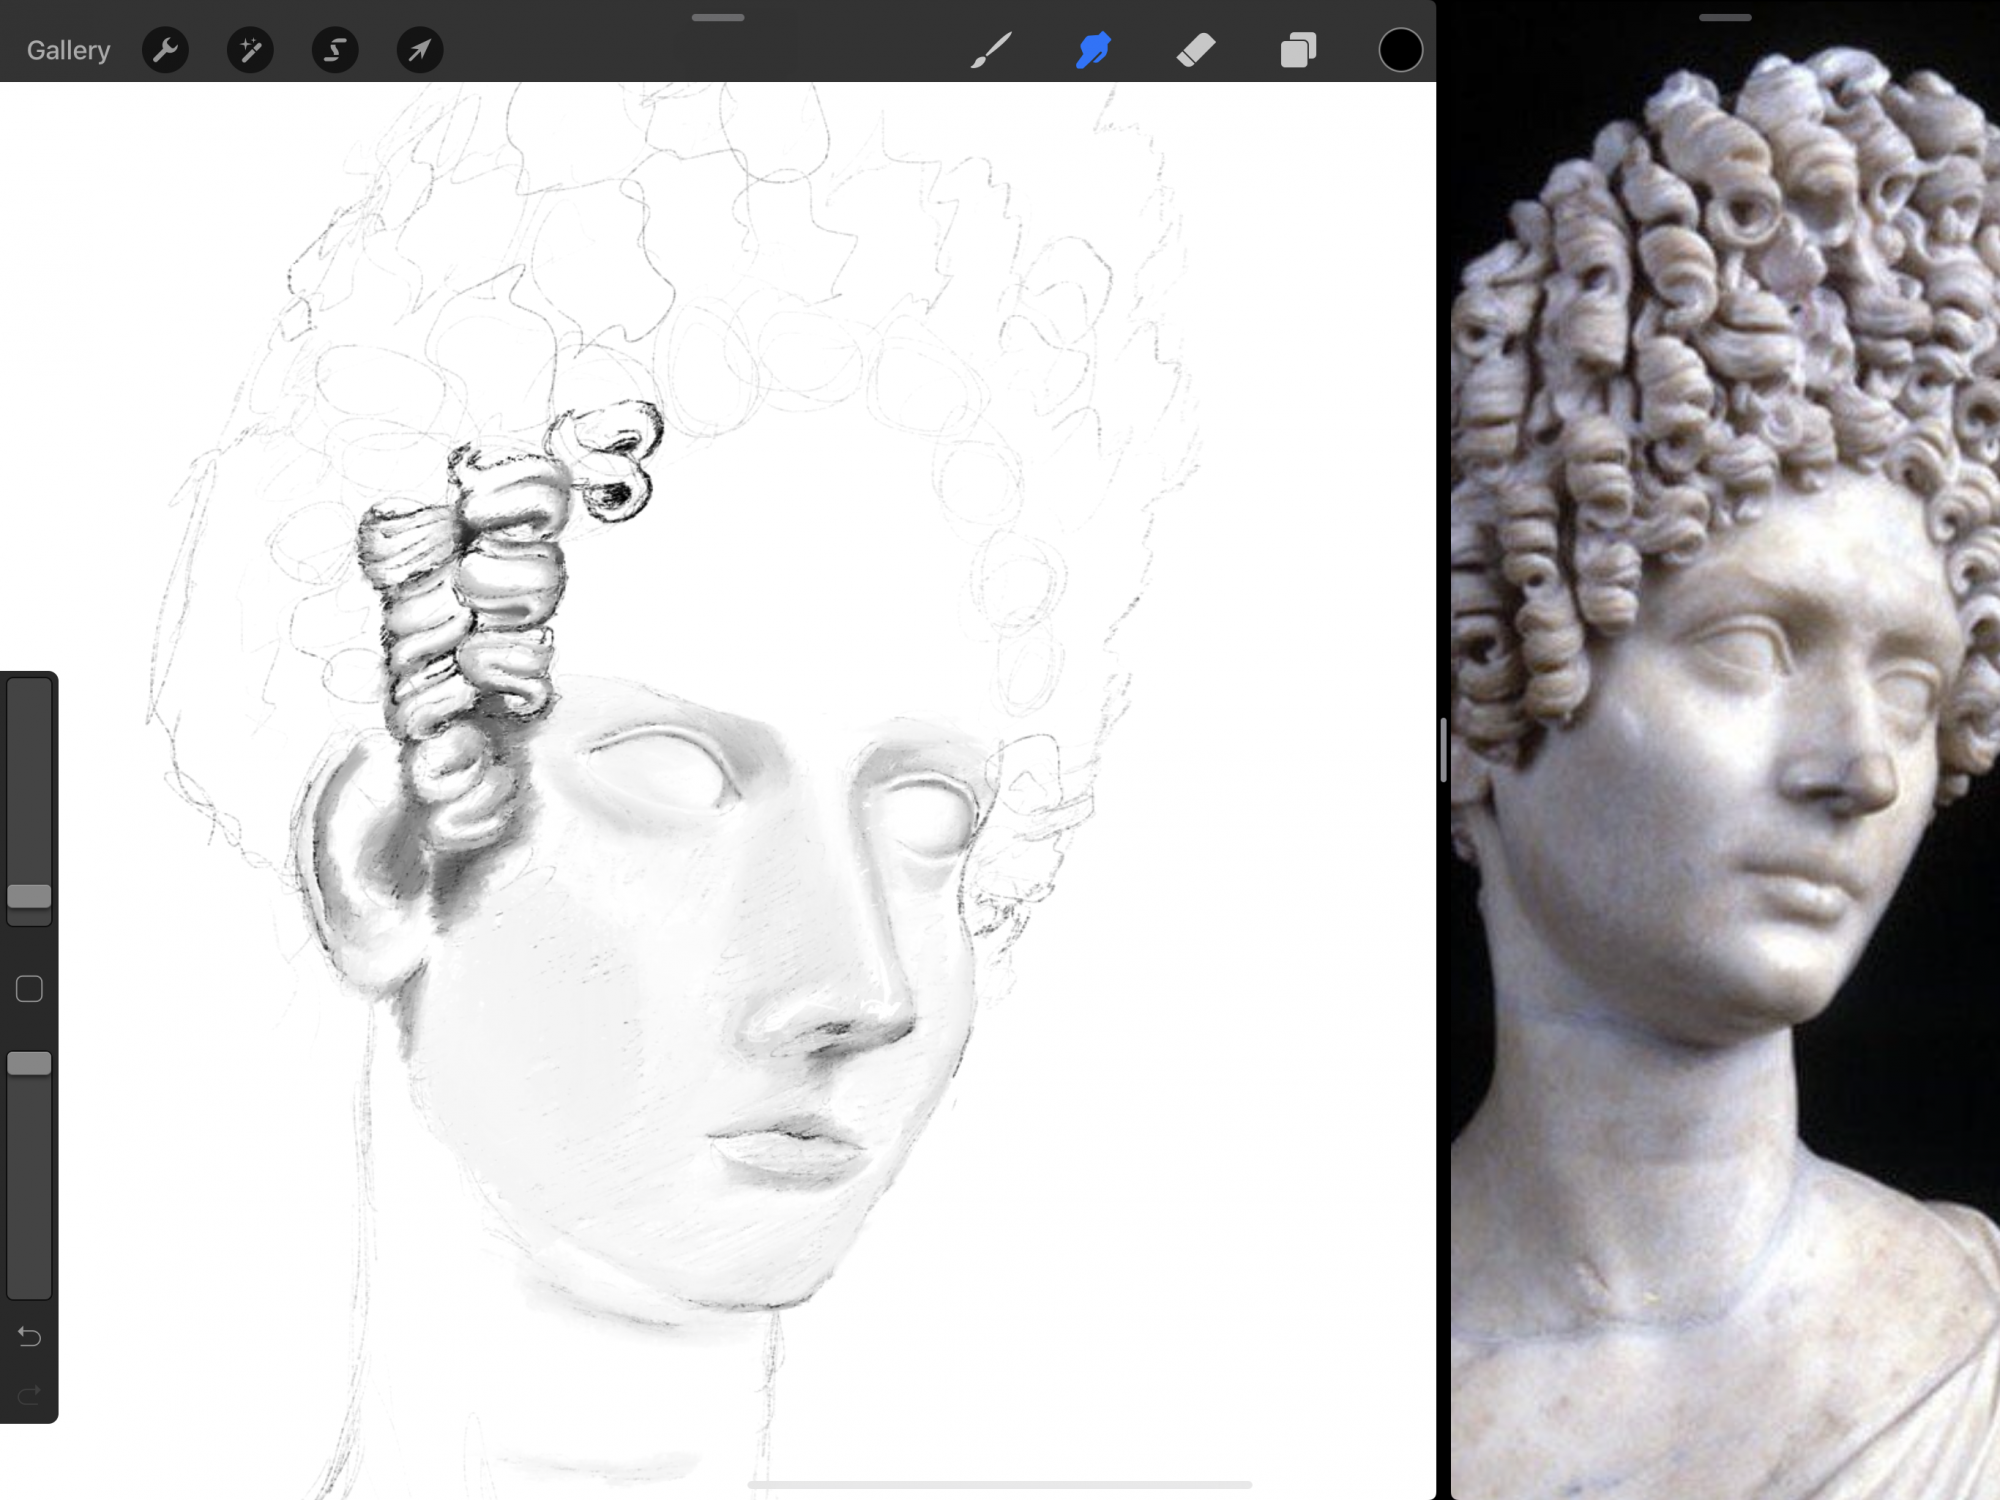
Task: Open the black color picker circle
Action: pyautogui.click(x=1400, y=50)
